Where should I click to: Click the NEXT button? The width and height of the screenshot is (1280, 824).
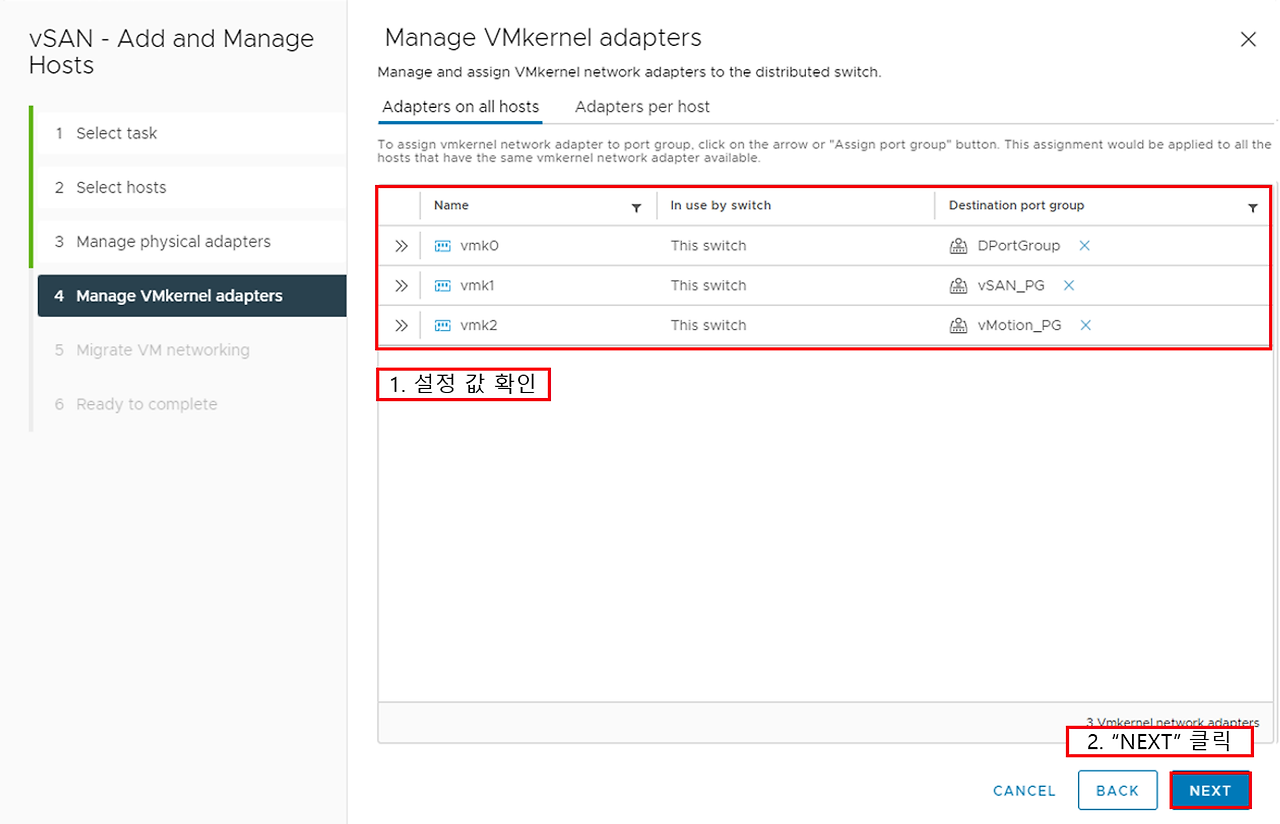1210,790
